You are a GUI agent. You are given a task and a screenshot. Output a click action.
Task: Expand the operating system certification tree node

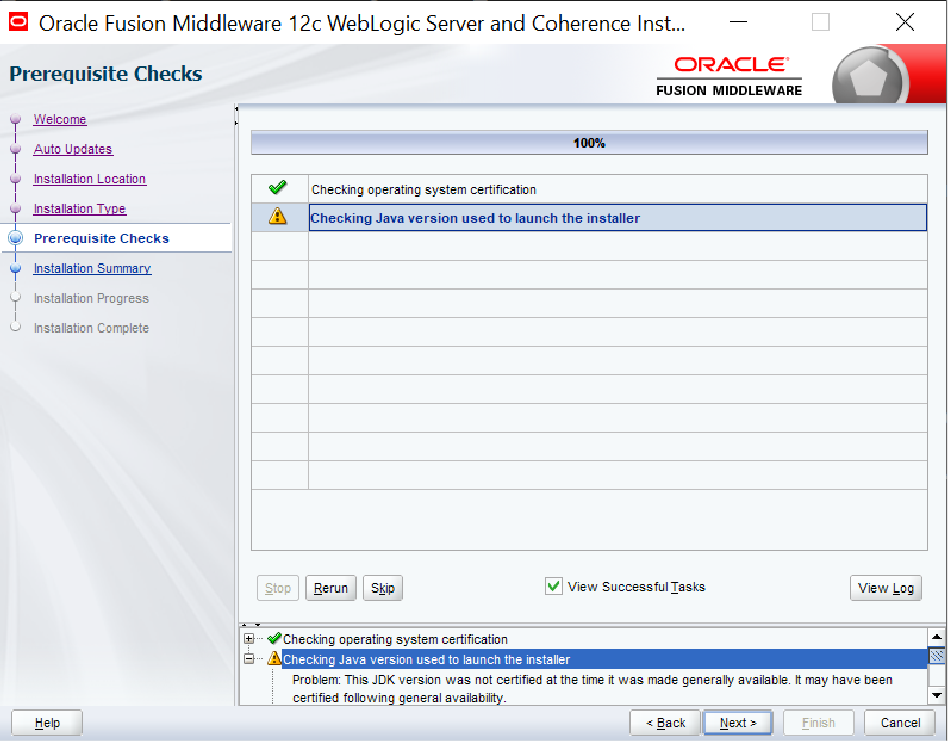click(249, 639)
